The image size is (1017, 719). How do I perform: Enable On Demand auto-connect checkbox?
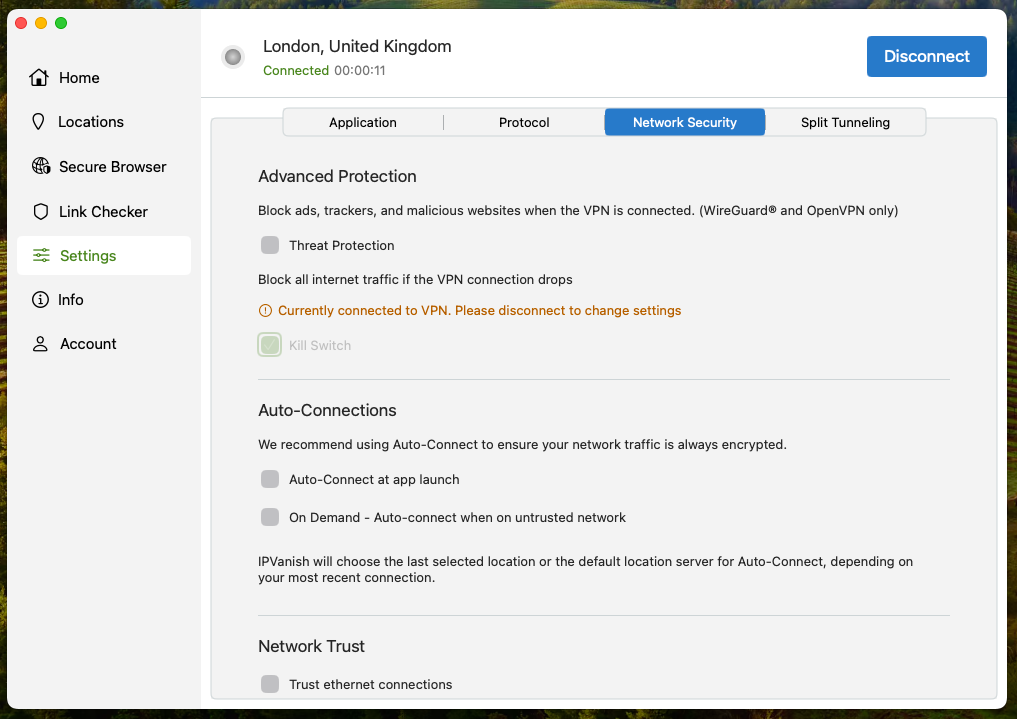coord(270,517)
